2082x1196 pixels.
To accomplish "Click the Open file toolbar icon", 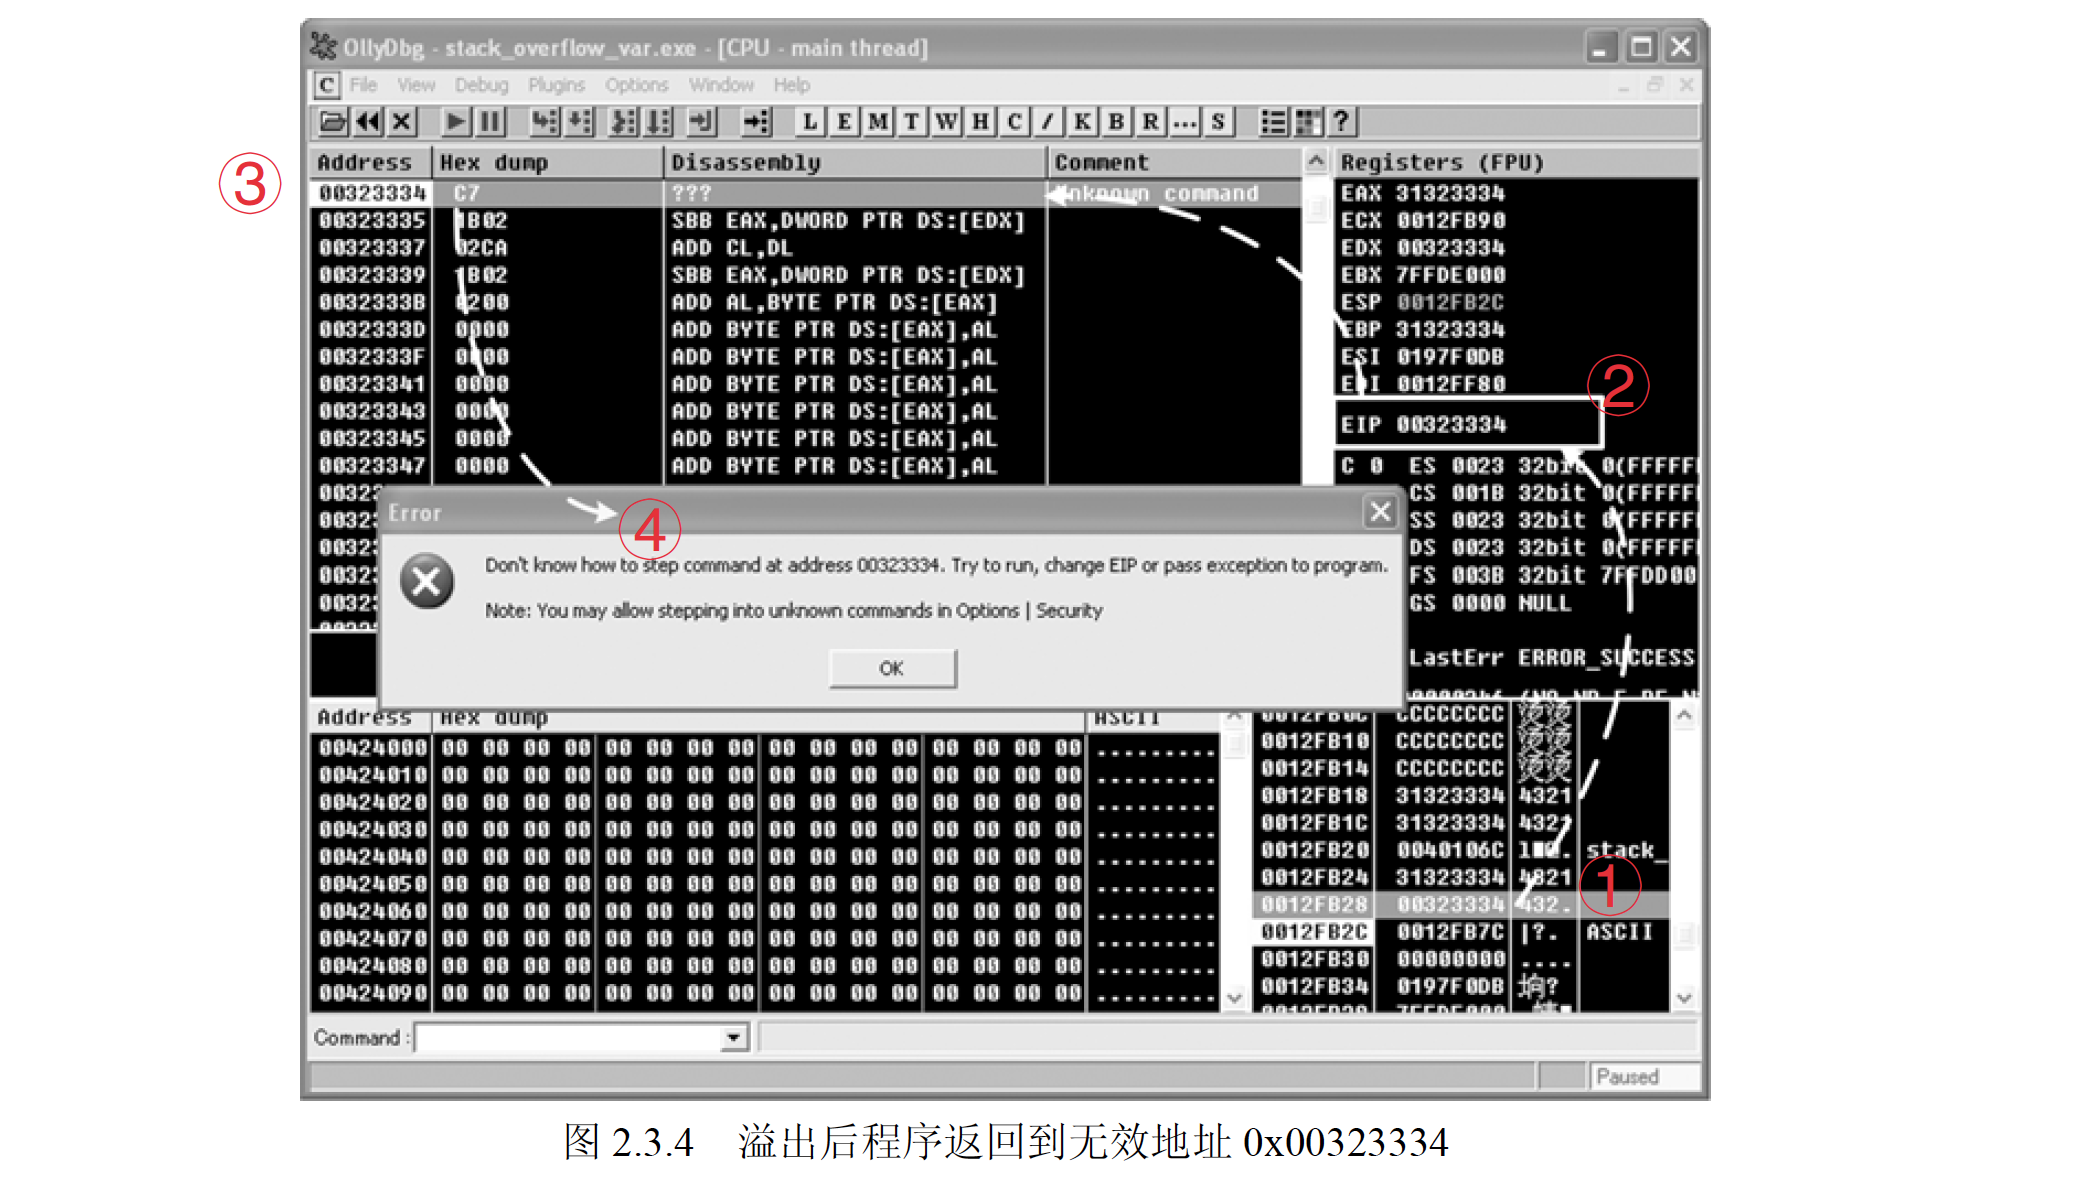I will (332, 122).
